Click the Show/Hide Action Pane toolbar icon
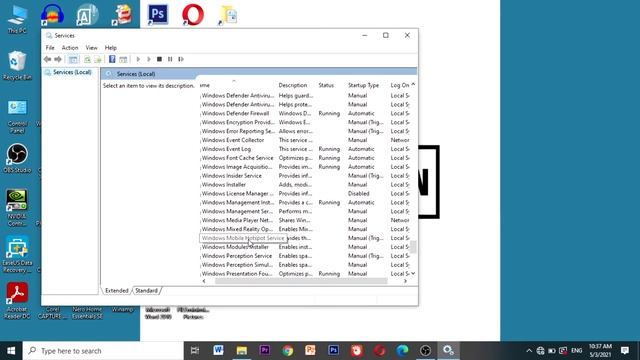The width and height of the screenshot is (640, 360). click(x=123, y=59)
